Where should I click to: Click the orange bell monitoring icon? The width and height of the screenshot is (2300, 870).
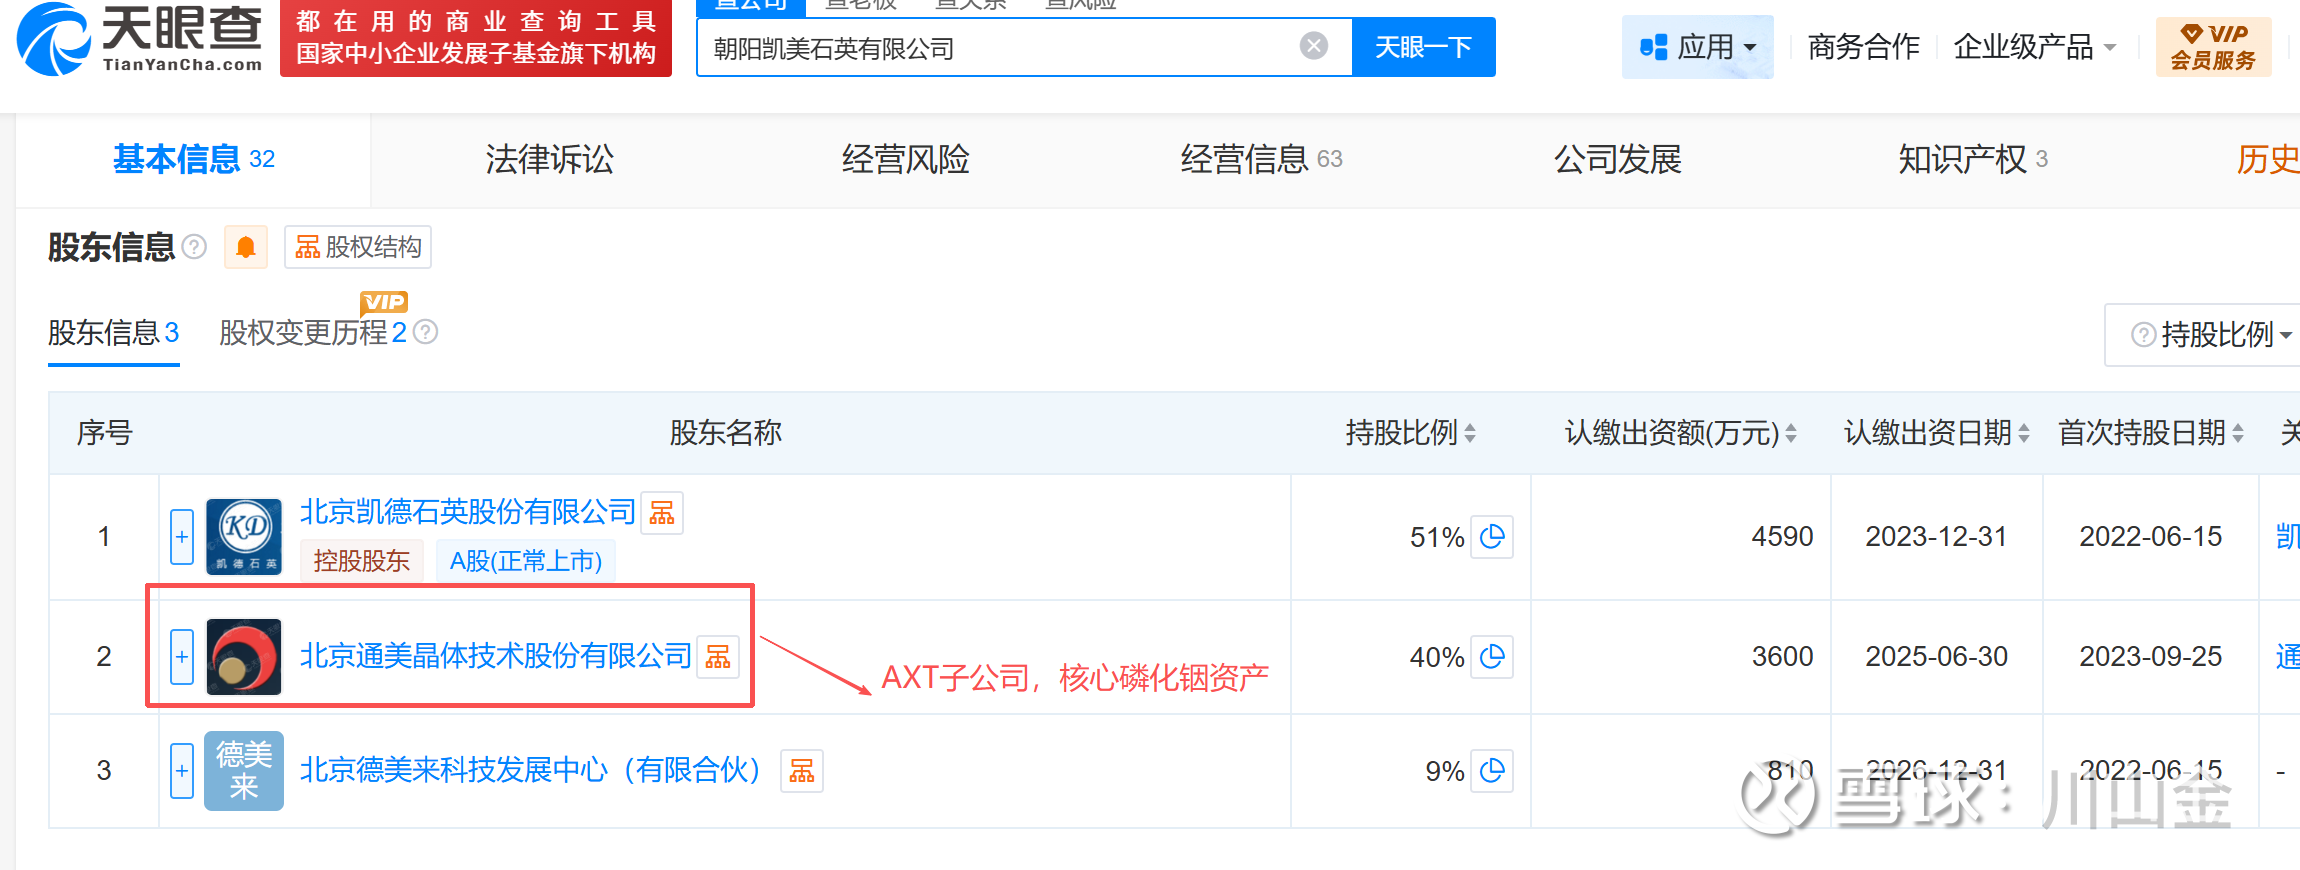(x=246, y=247)
